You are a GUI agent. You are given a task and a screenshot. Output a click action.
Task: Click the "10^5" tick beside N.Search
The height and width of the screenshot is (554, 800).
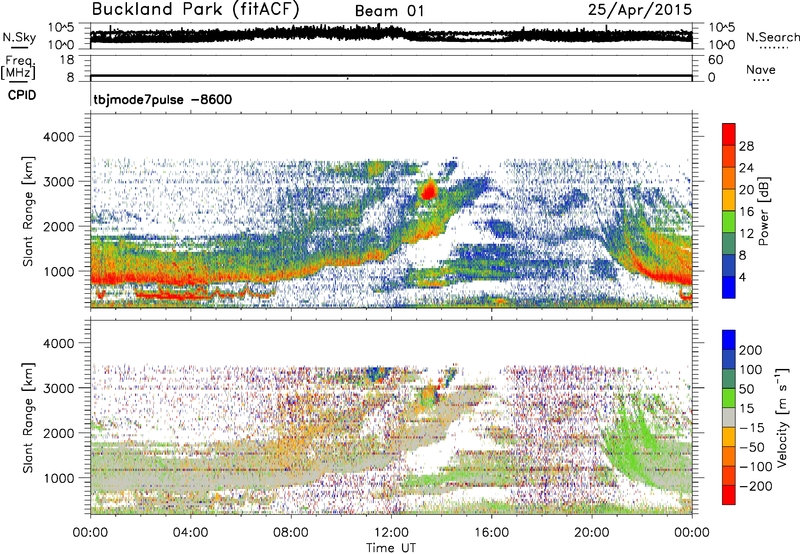(721, 28)
